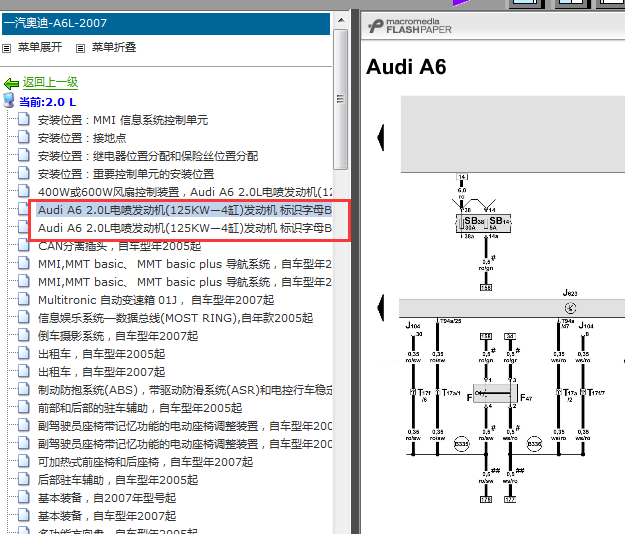
Task: Open 出租车，自车型年2005起
Action: [x=102, y=354]
